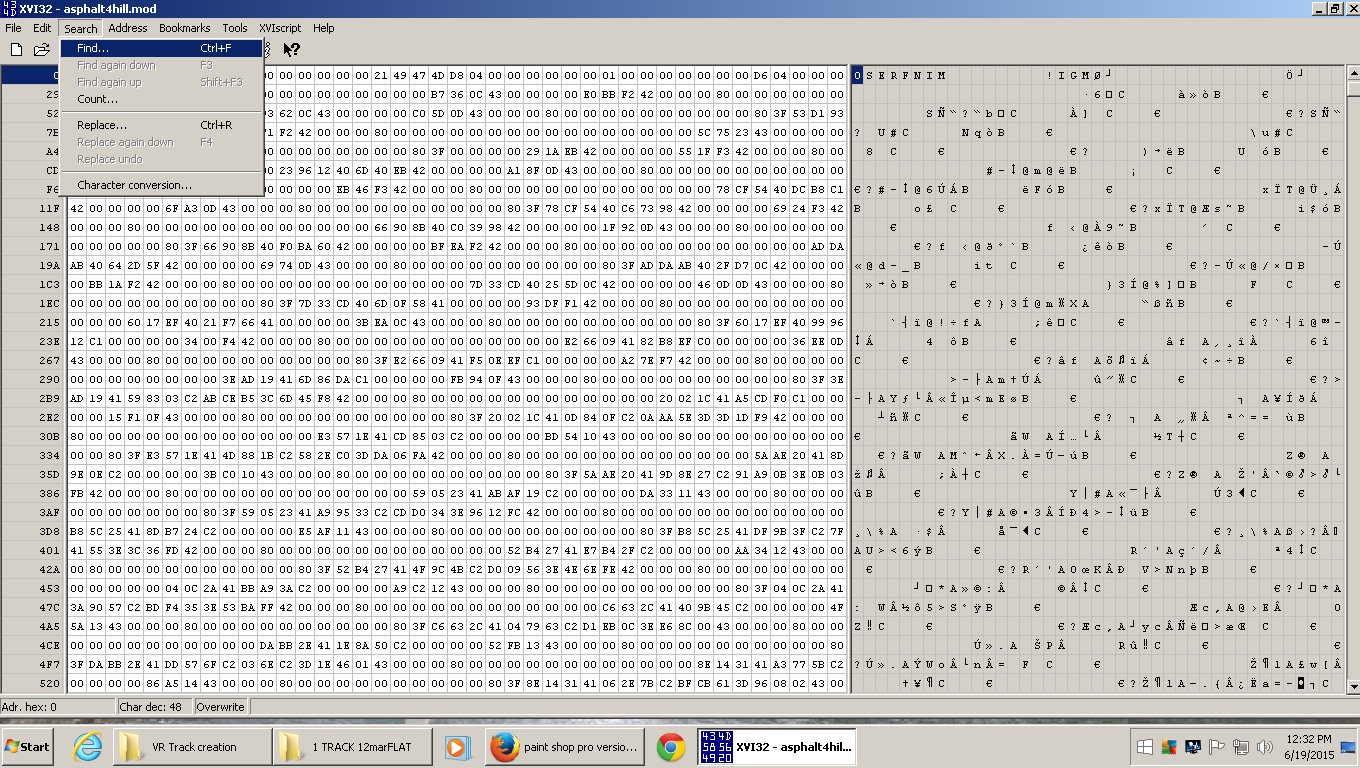Click the What's This help pointer icon
The height and width of the screenshot is (768, 1360).
[292, 49]
